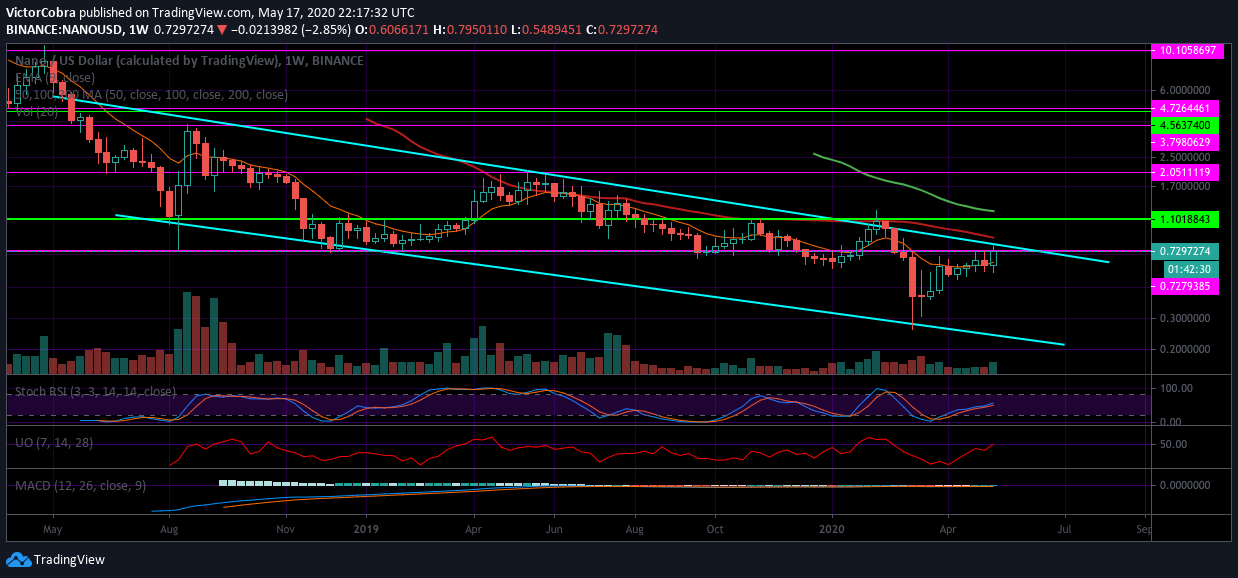Viewport: 1238px width, 578px height.
Task: Click the magenta 10.1058697 price label
Action: coord(1188,49)
